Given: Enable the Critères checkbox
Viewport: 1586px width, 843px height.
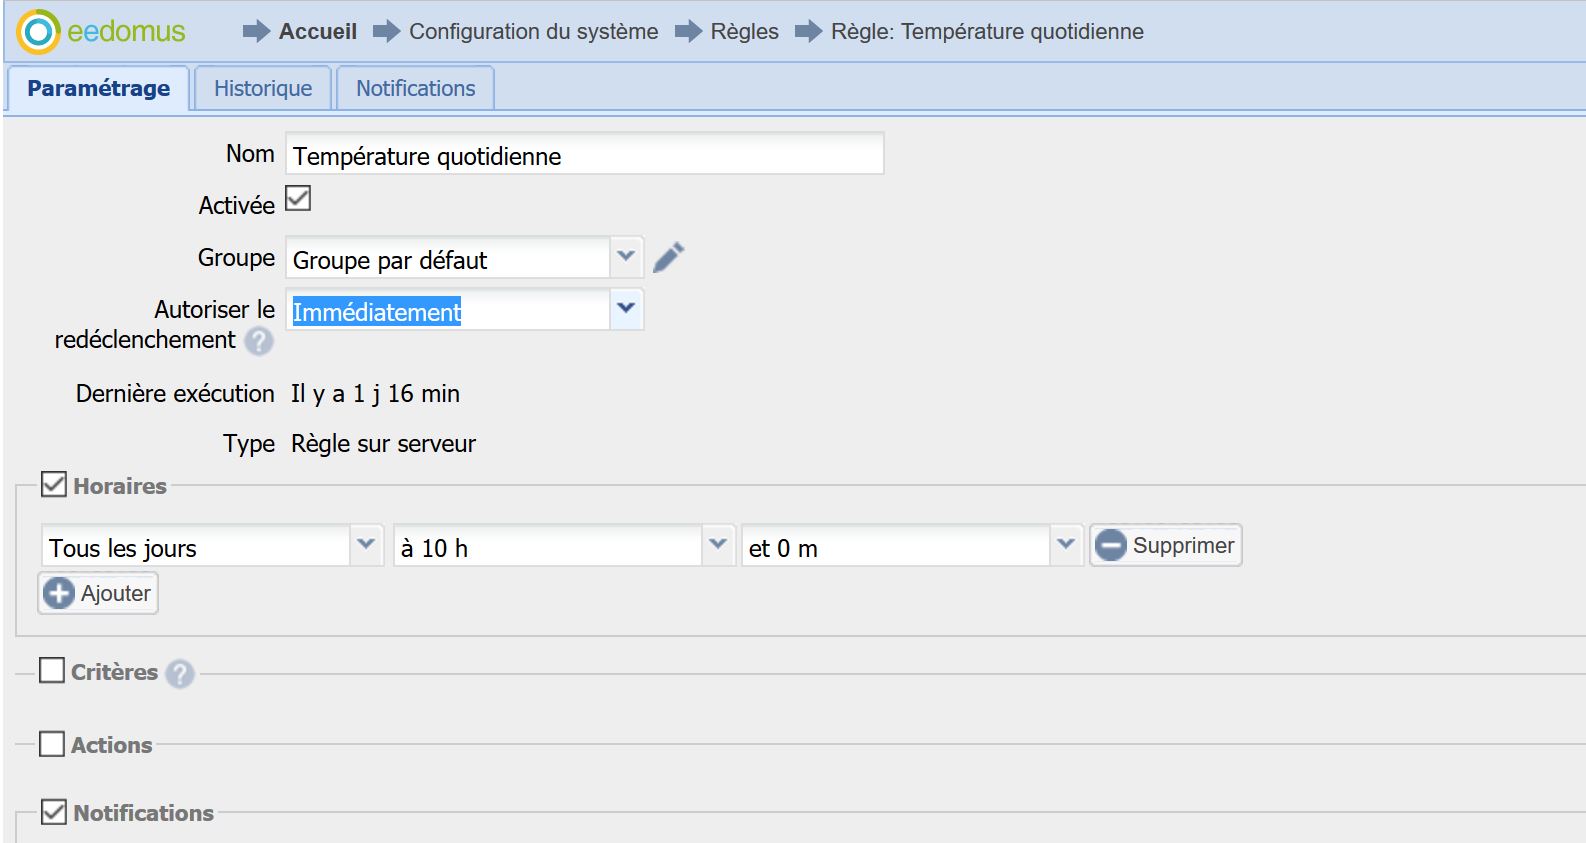Looking at the screenshot, I should click(52, 670).
